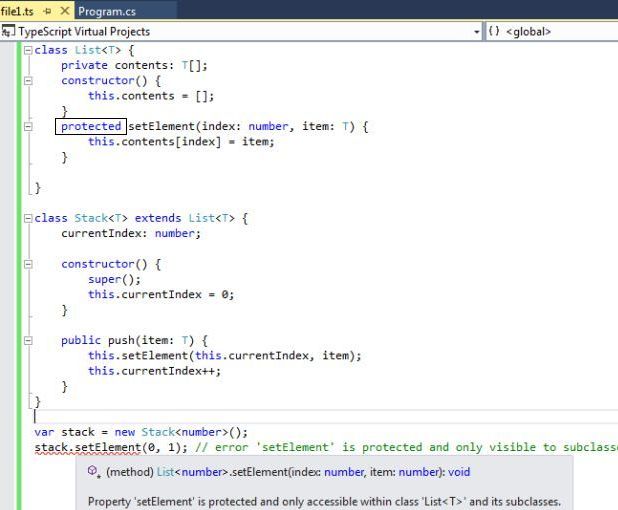
Task: Click the 'super();' call
Action: (x=114, y=279)
